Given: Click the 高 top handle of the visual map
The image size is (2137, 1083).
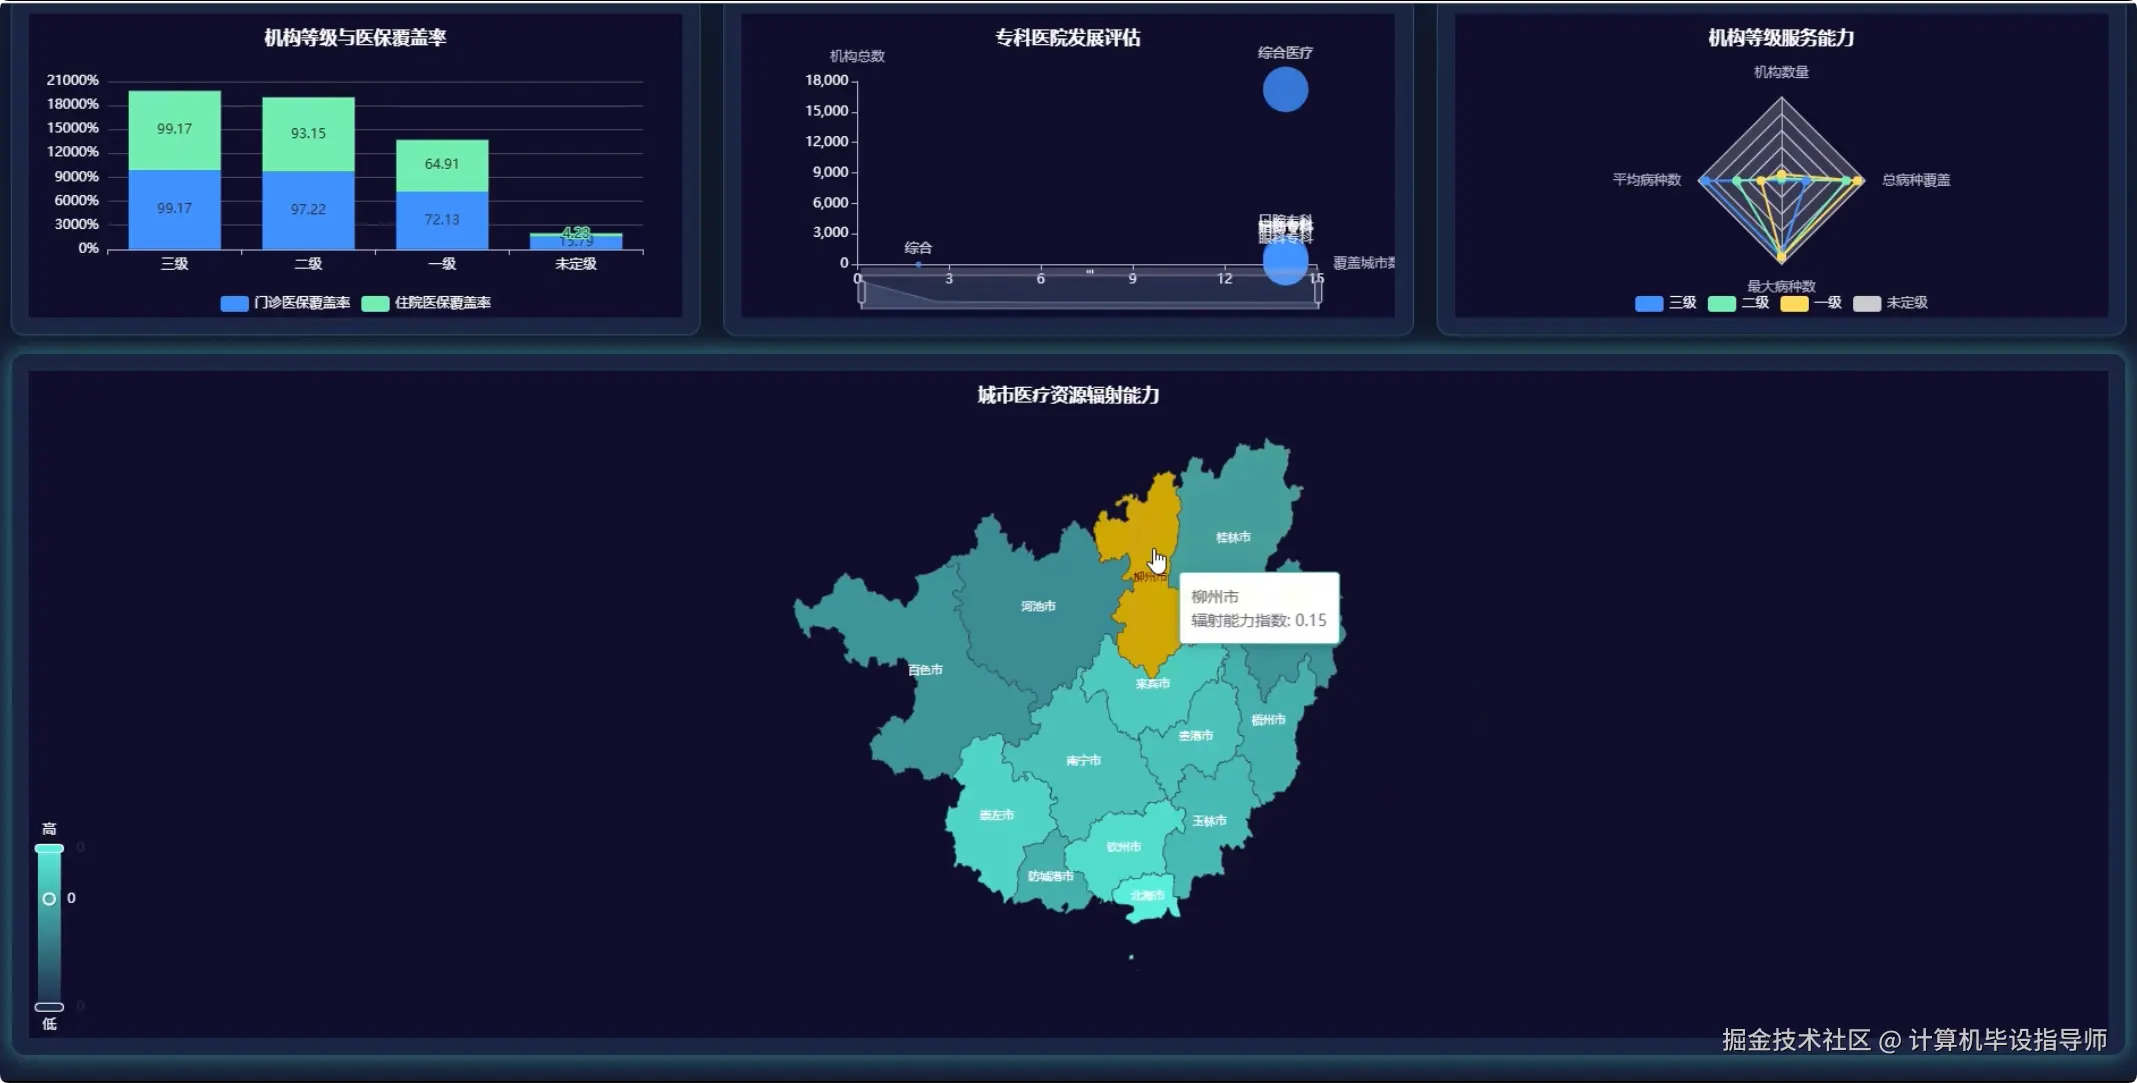Looking at the screenshot, I should [49, 848].
